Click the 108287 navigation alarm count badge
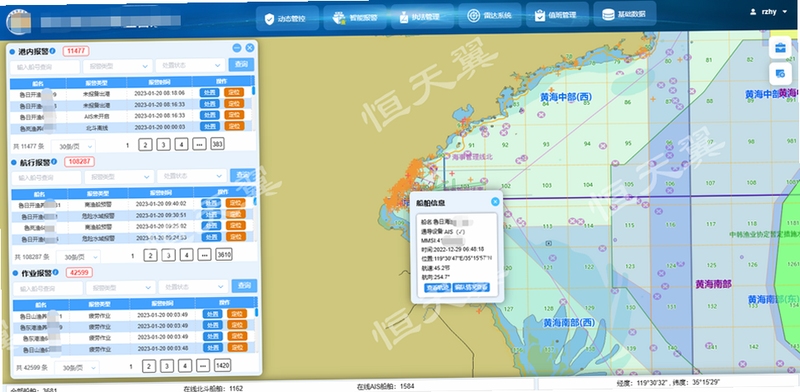 tap(80, 162)
